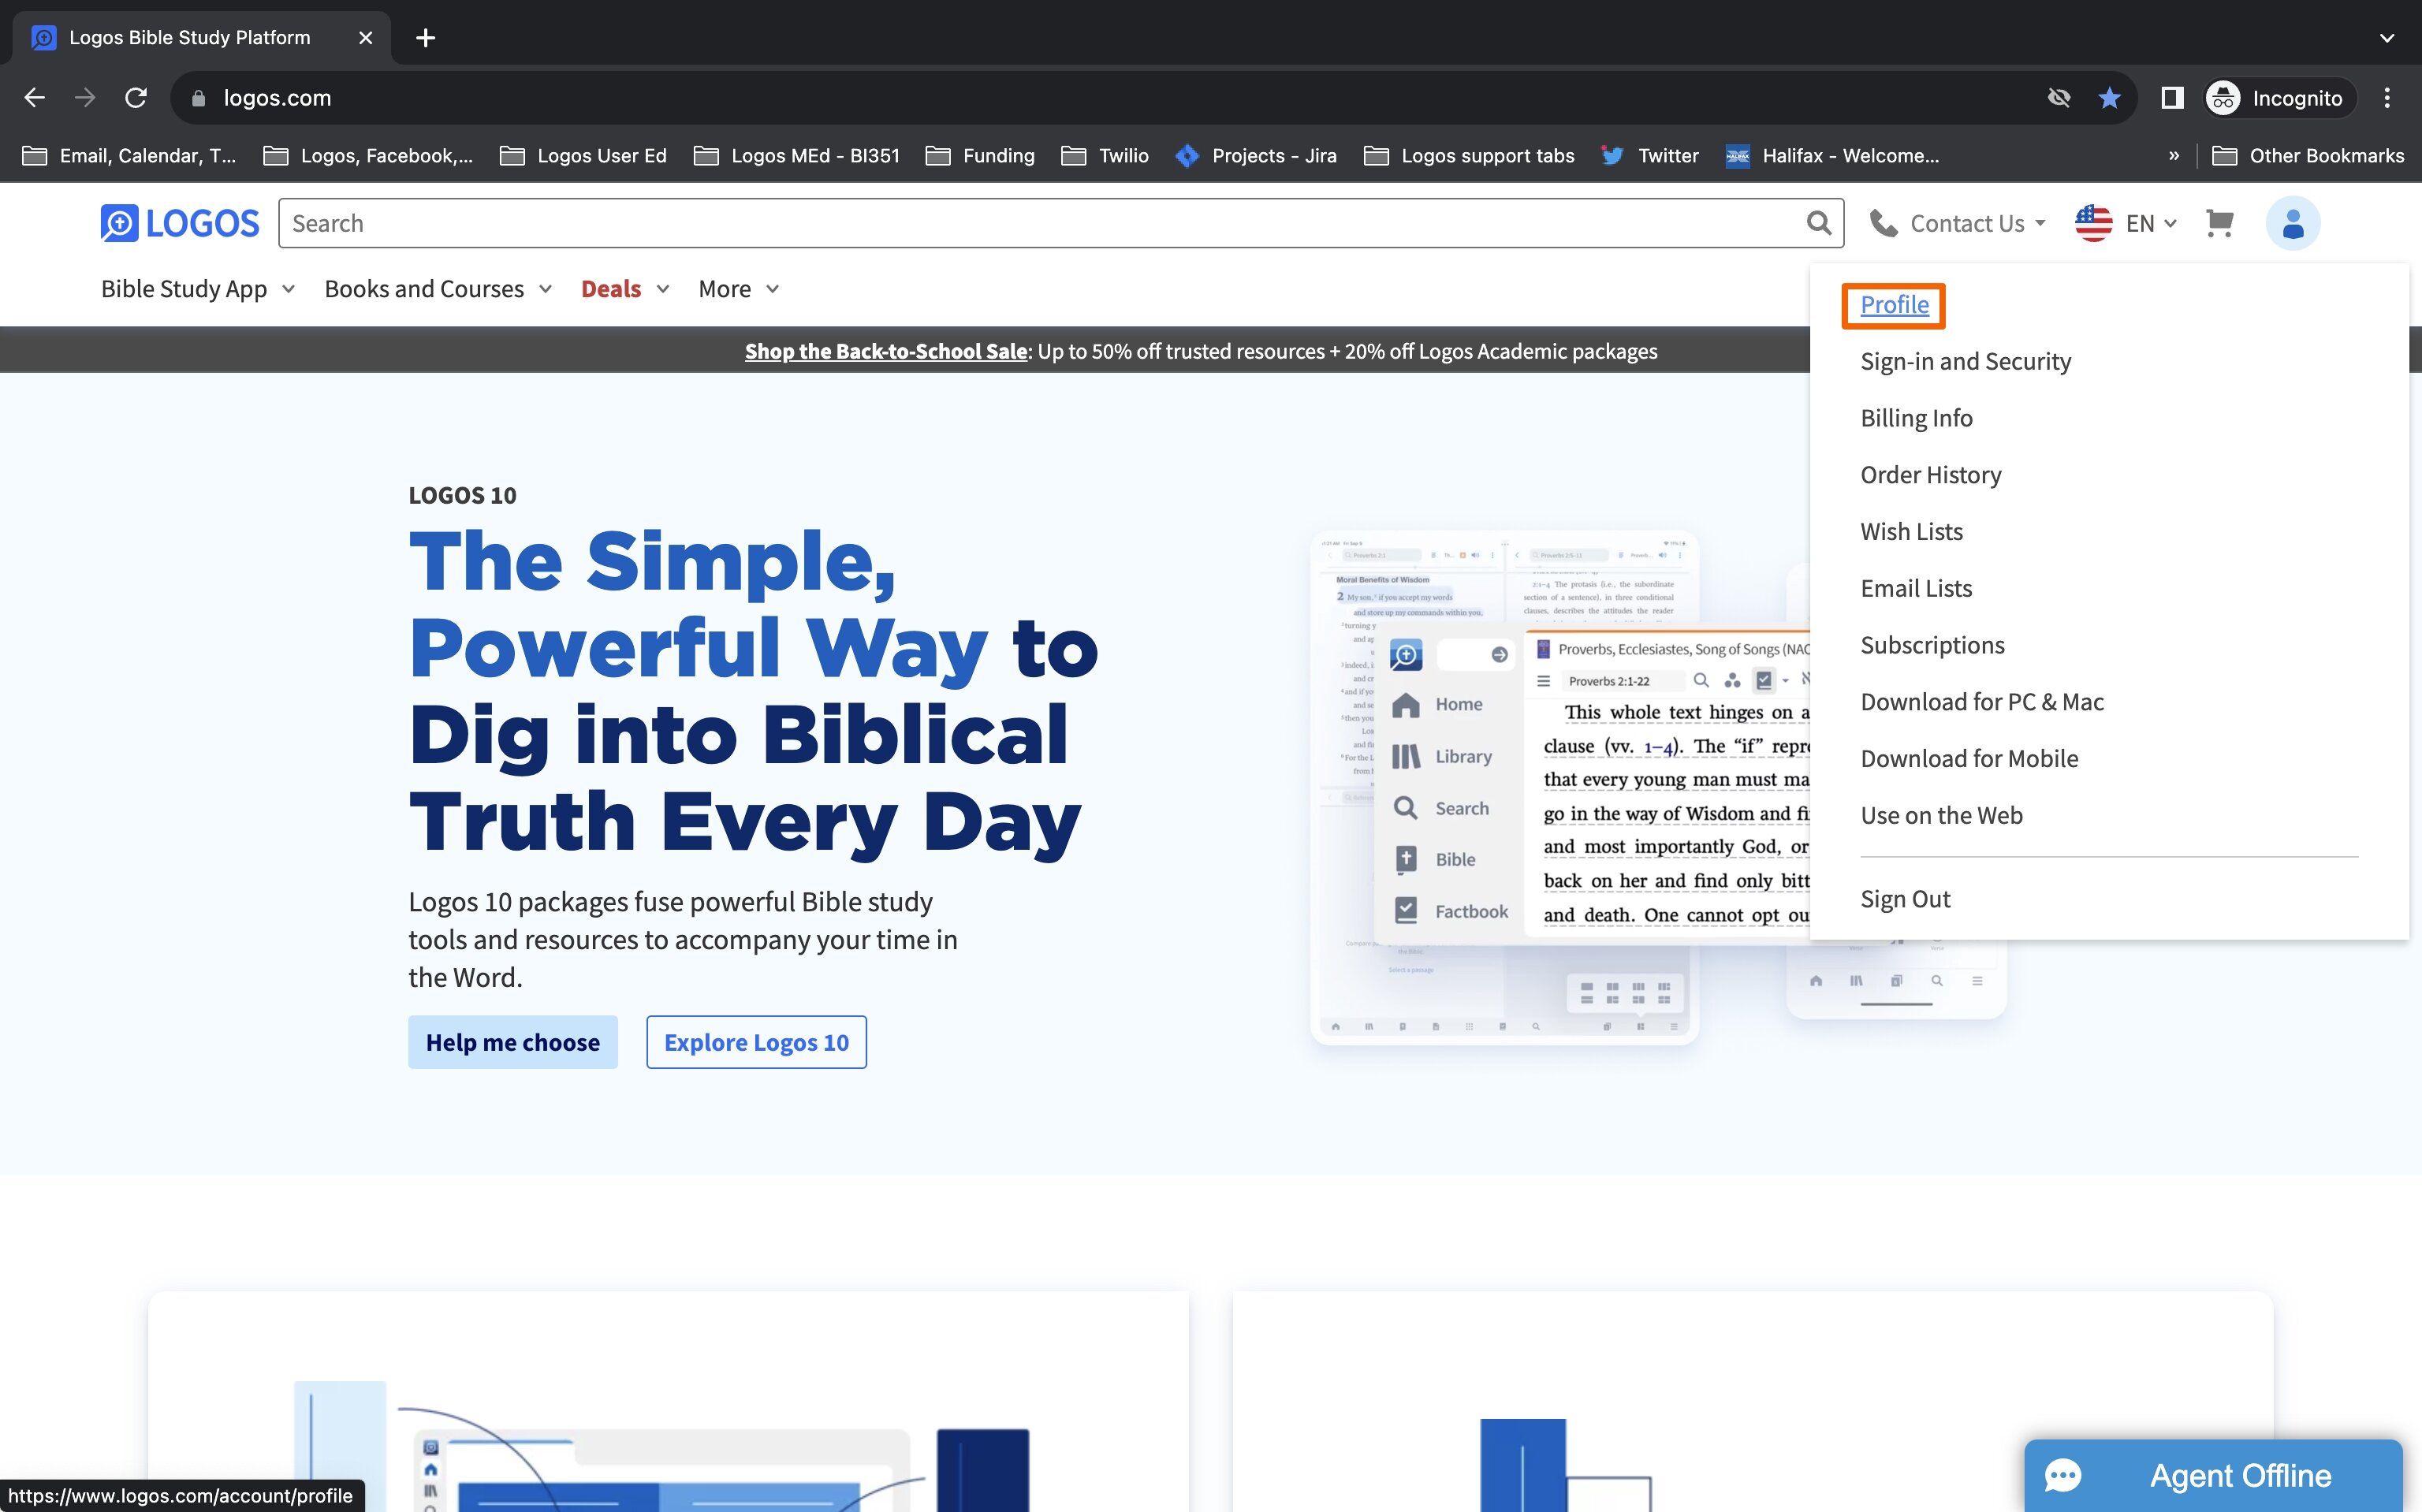Viewport: 2422px width, 1512px height.
Task: Open Email Lists
Action: click(1916, 588)
